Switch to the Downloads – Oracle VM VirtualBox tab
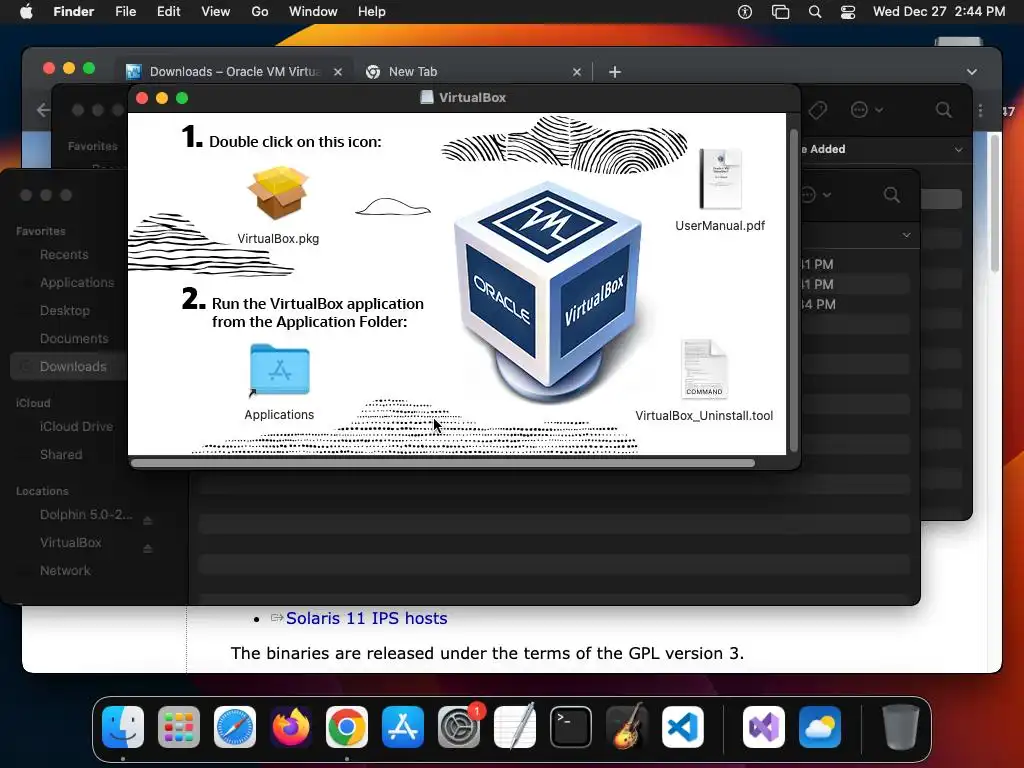This screenshot has height=768, width=1024. (x=234, y=71)
